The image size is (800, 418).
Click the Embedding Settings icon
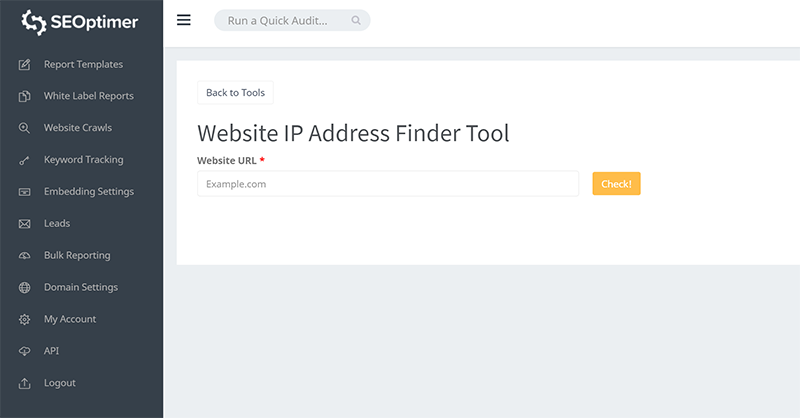tap(25, 192)
